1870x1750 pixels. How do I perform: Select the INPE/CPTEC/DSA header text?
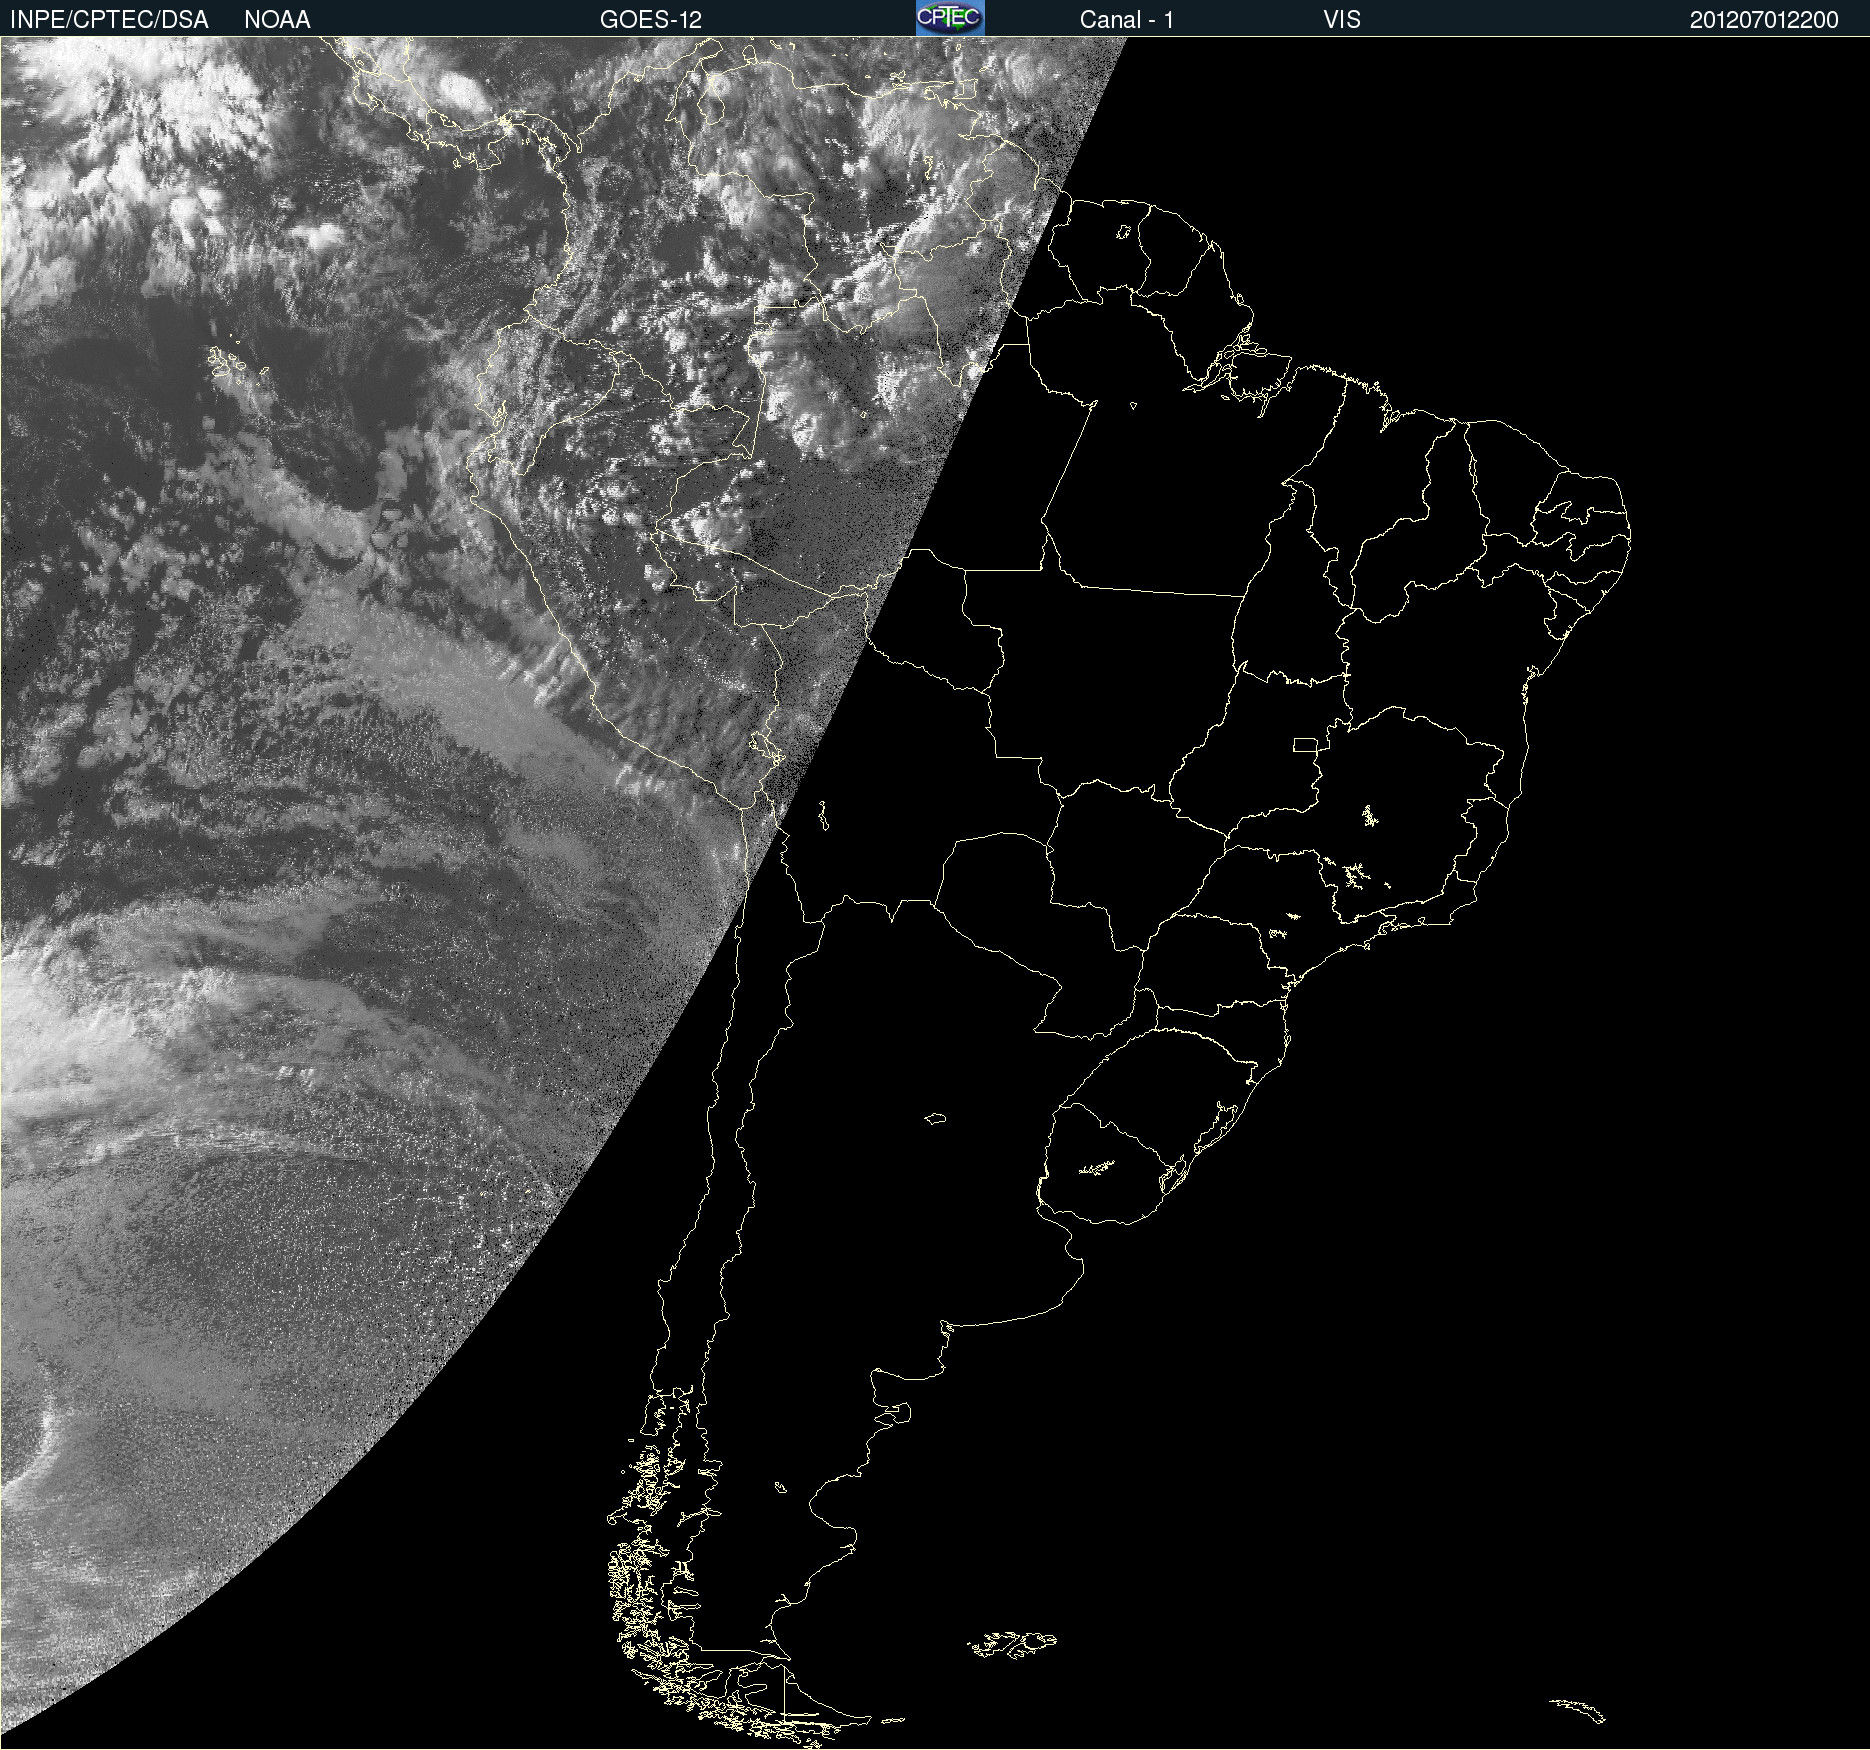(109, 20)
